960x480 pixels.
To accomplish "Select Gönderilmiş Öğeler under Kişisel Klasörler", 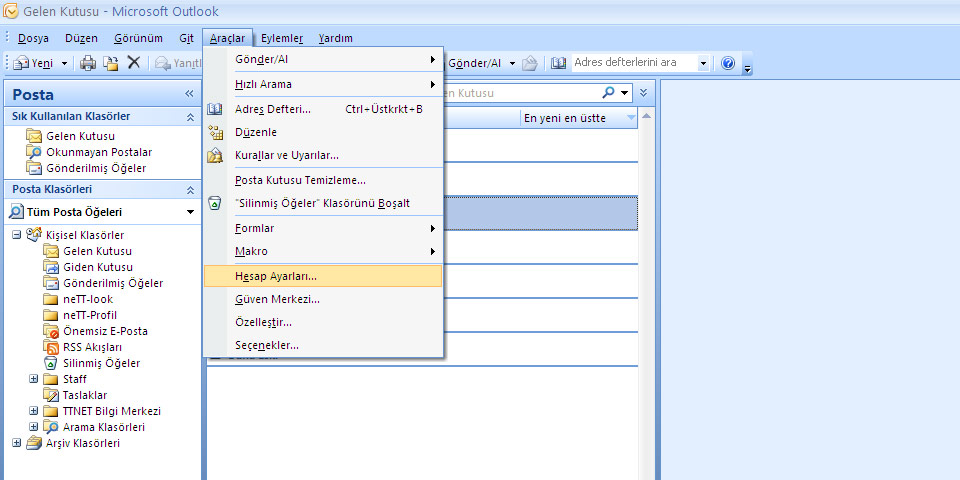I will point(113,283).
